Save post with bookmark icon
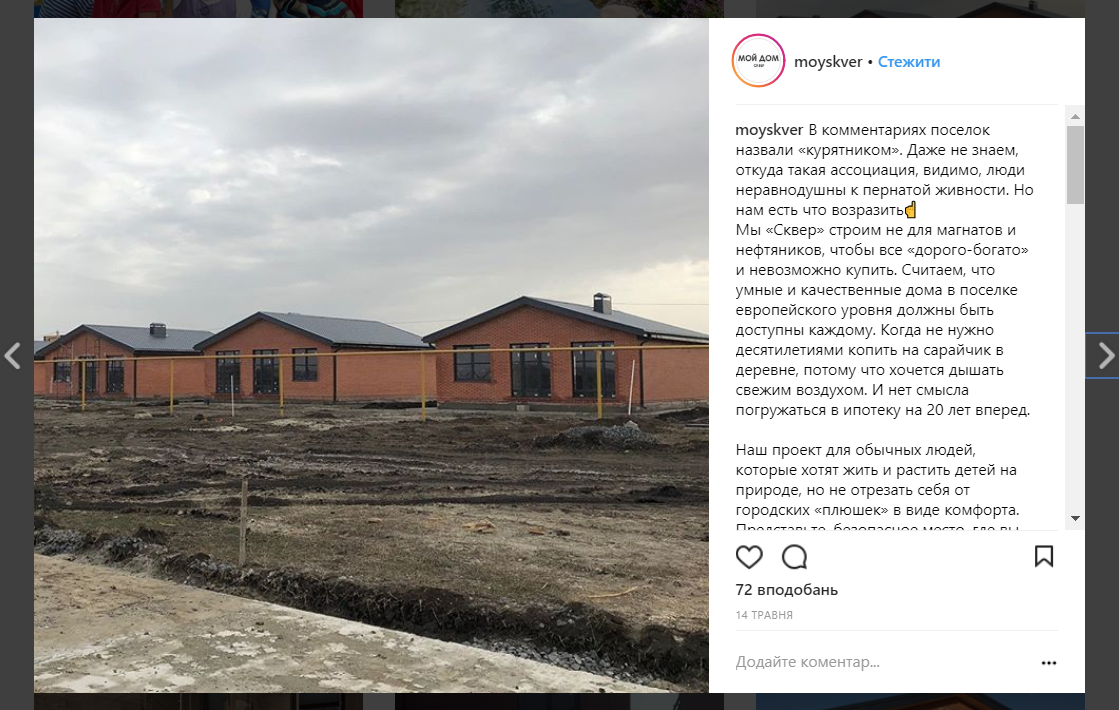 tap(1043, 557)
